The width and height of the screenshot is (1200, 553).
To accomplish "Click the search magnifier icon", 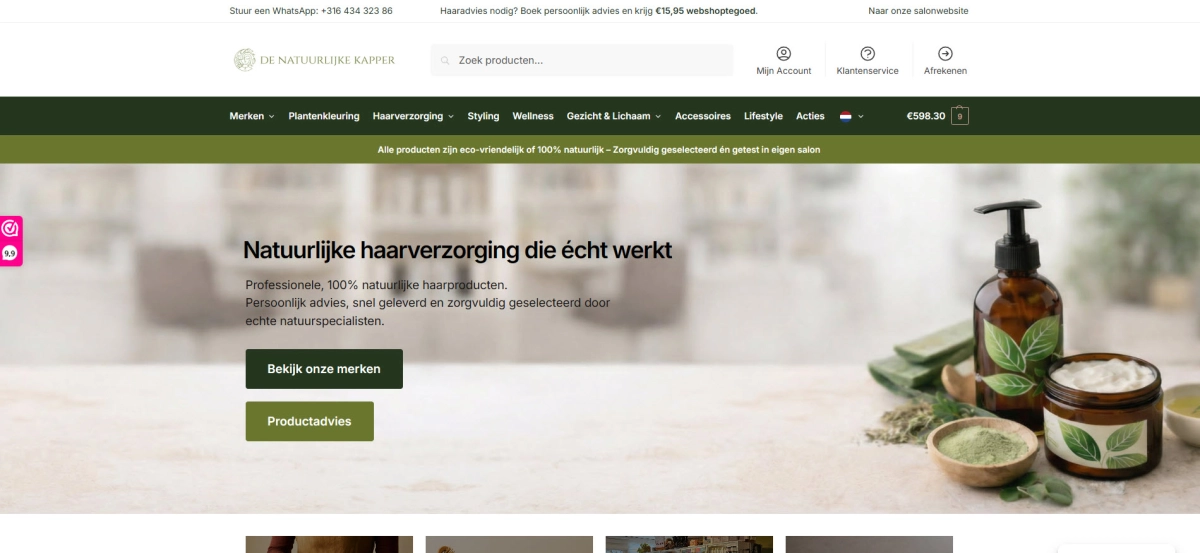I will point(445,60).
